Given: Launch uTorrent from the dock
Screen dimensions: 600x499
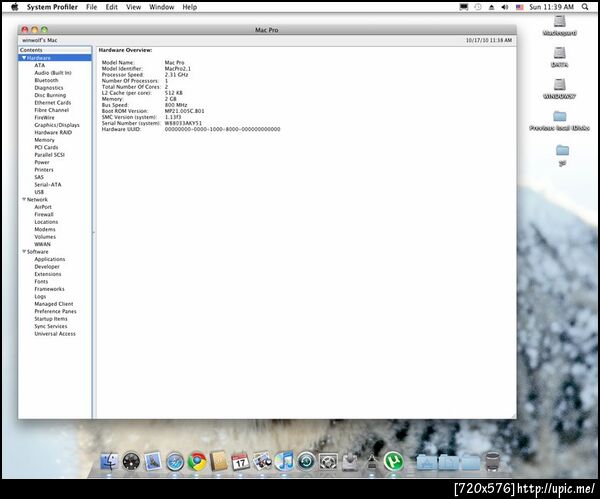Looking at the screenshot, I should point(393,461).
